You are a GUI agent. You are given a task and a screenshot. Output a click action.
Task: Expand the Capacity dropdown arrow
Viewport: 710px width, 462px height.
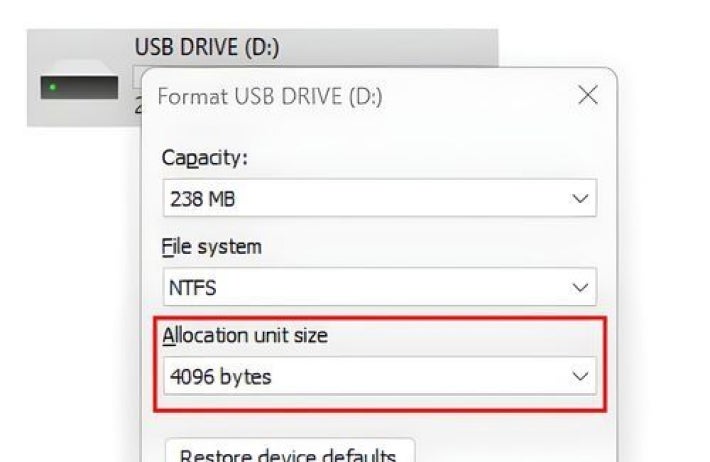(x=579, y=199)
